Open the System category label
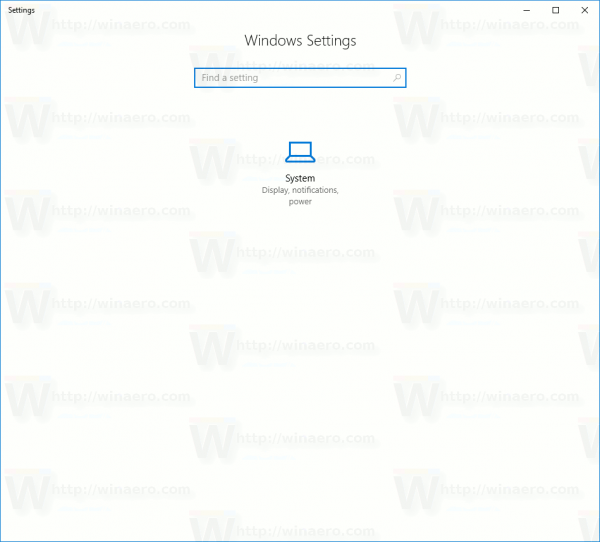 pyautogui.click(x=300, y=178)
